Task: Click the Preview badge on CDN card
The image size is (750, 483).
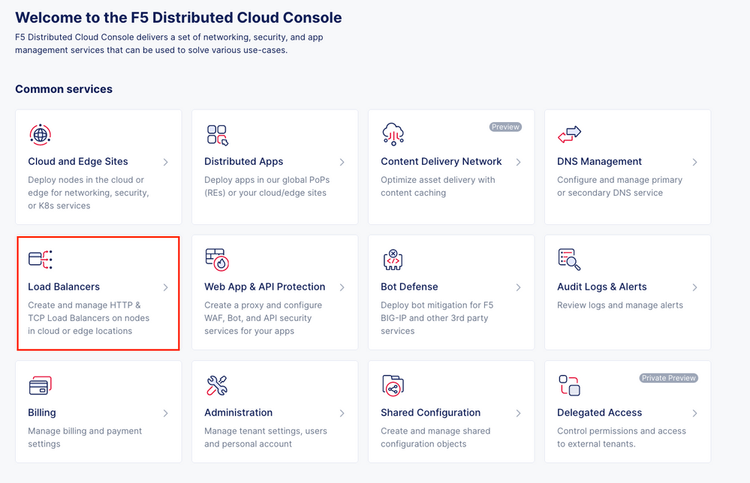Action: pos(505,127)
